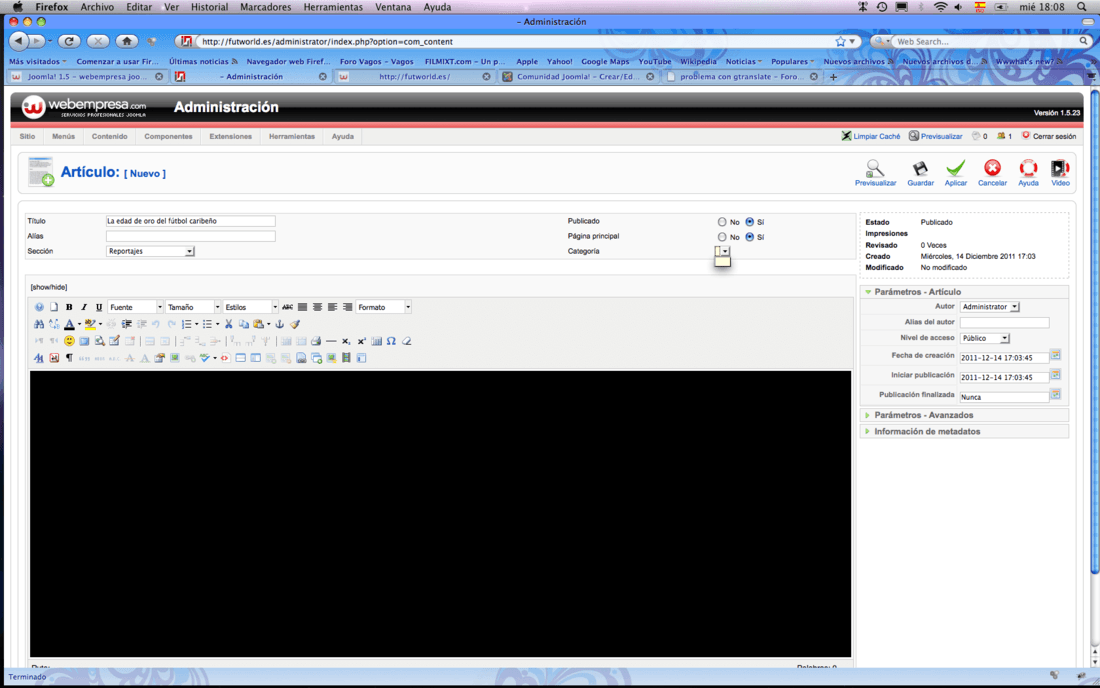Open the editor find binoculars tool

pos(39,324)
